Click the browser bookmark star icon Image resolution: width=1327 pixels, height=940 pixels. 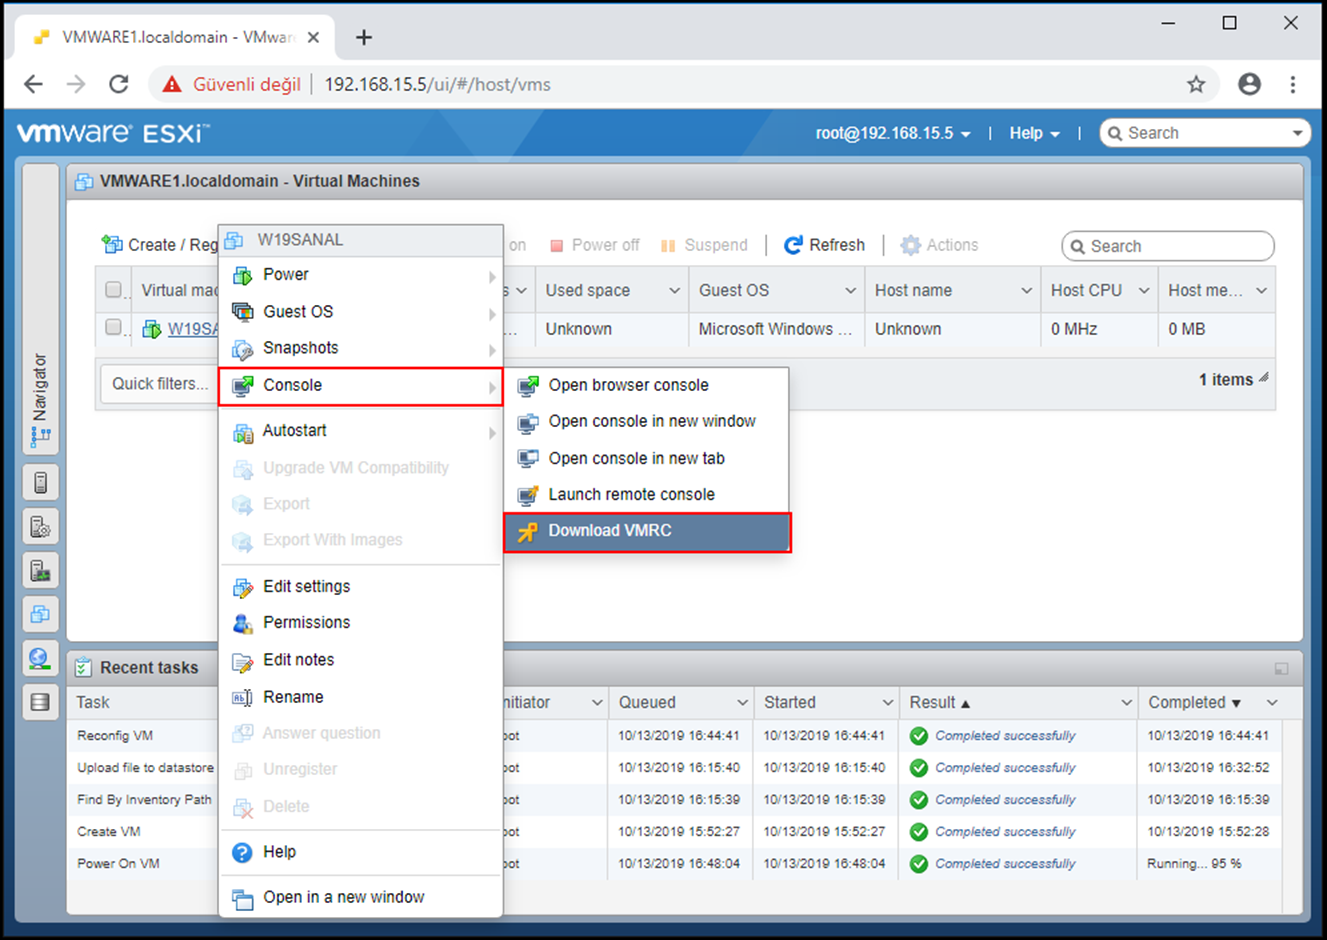click(1196, 85)
